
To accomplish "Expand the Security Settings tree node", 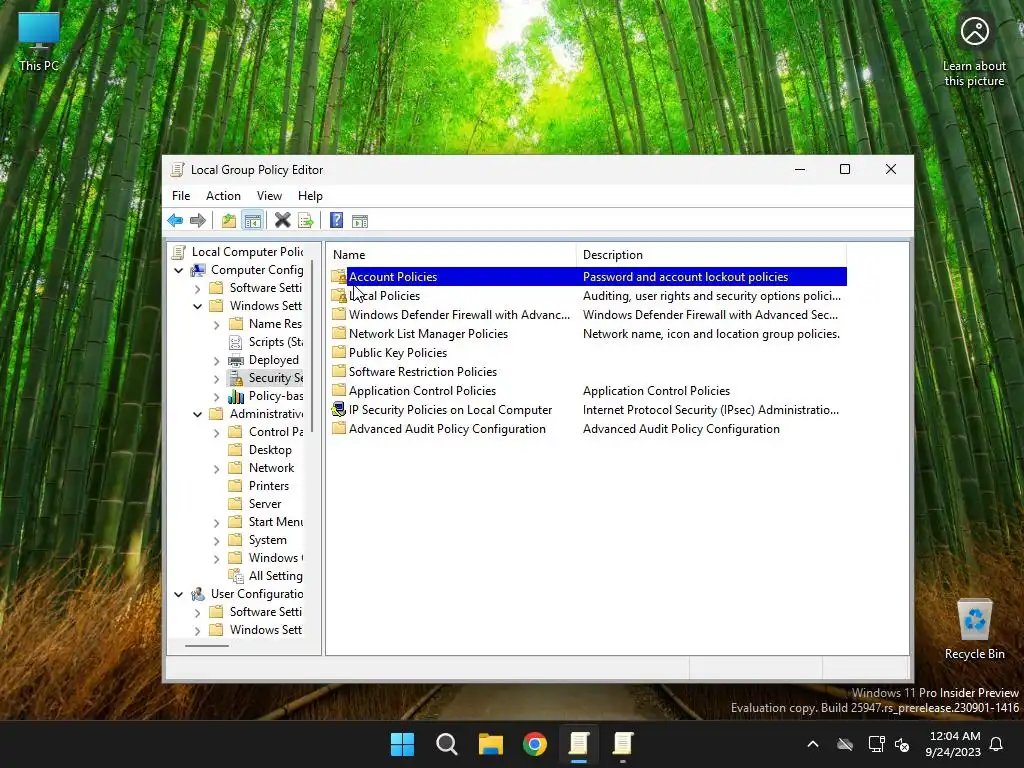I will pos(216,378).
